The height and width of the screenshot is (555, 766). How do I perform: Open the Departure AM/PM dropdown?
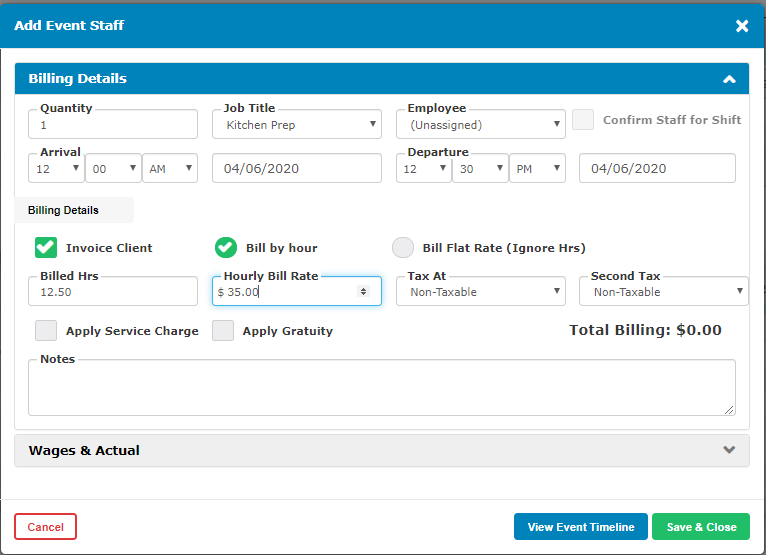point(537,169)
